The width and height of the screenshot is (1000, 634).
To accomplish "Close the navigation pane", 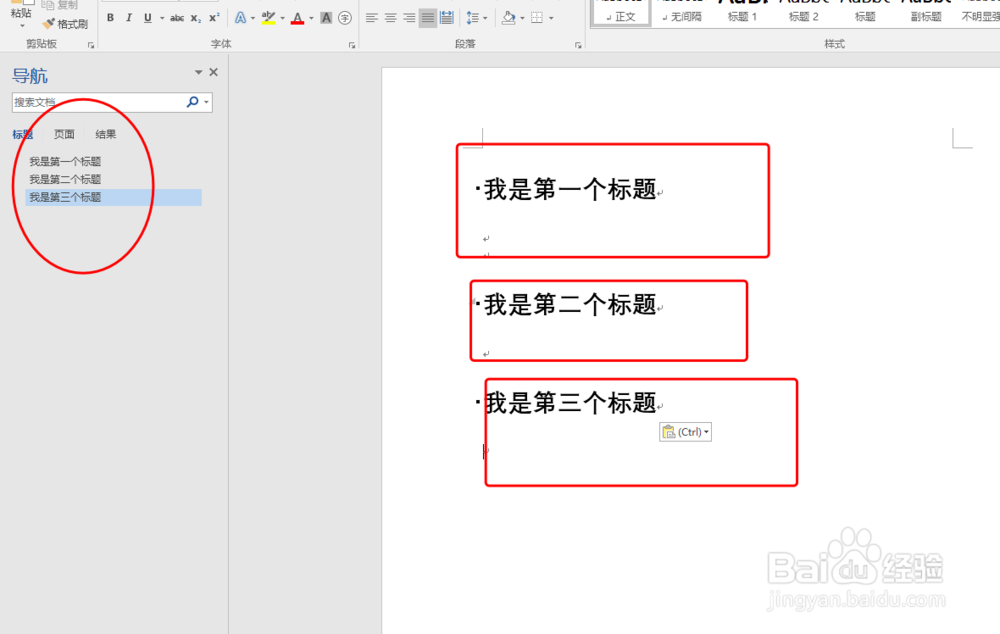I will pyautogui.click(x=214, y=72).
